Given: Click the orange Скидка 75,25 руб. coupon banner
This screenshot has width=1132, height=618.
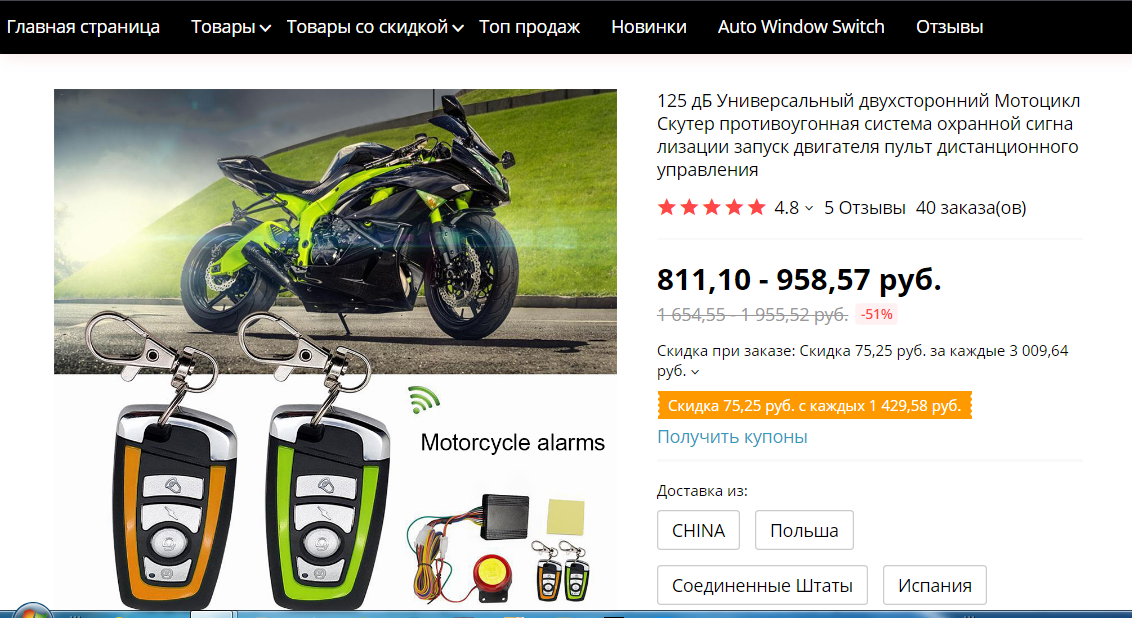Looking at the screenshot, I should [814, 406].
